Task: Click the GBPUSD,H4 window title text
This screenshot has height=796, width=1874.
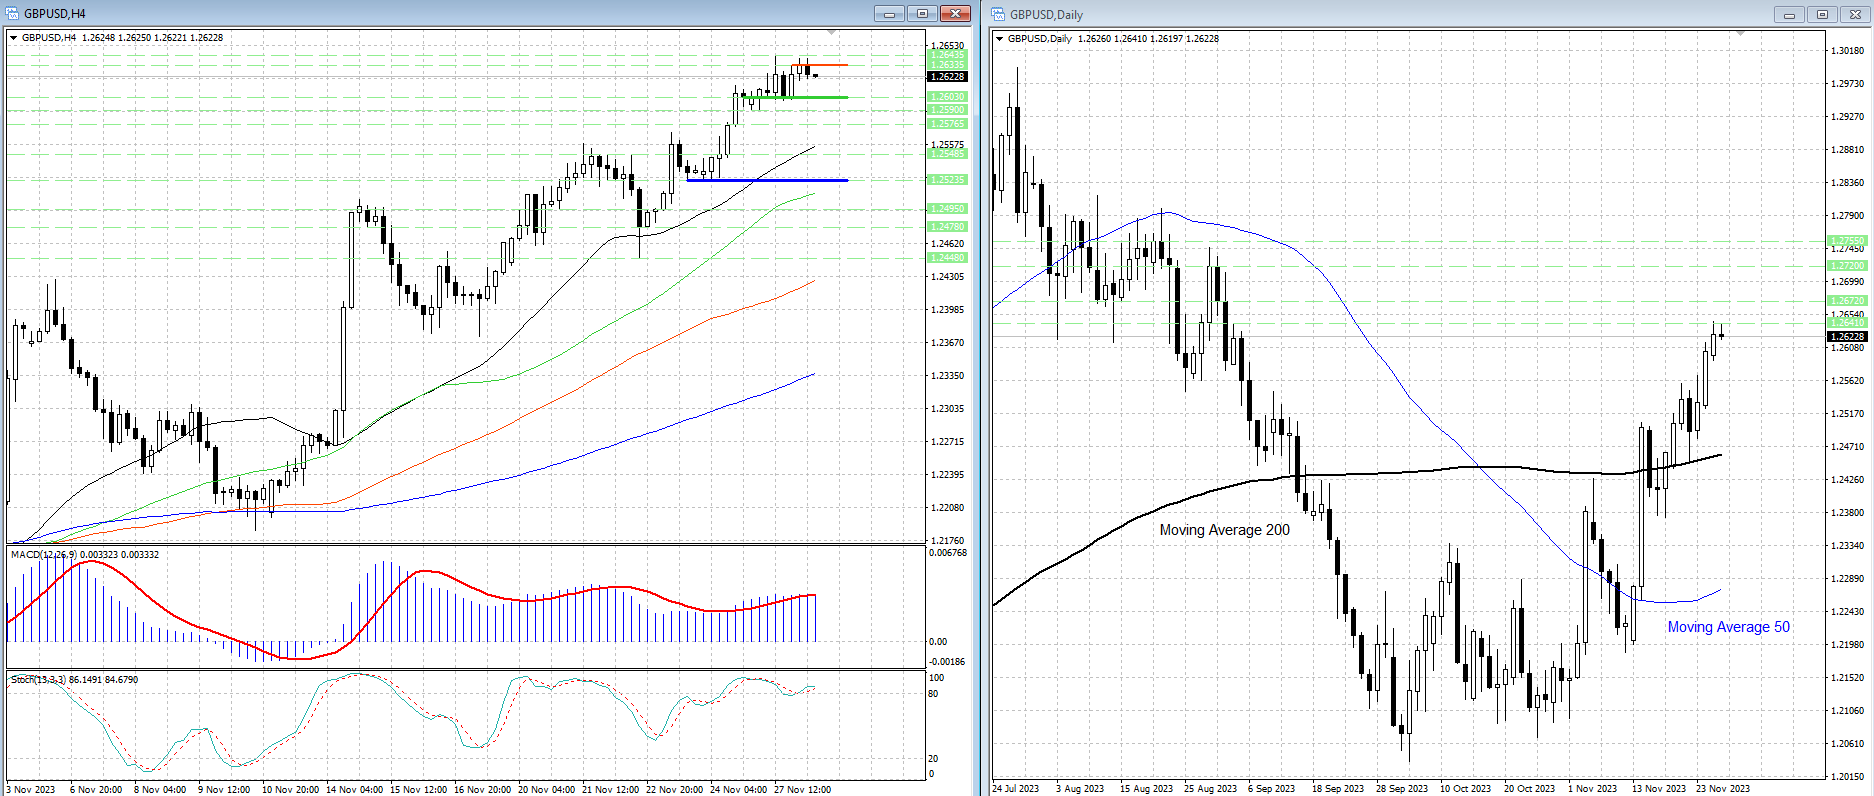Action: [55, 14]
